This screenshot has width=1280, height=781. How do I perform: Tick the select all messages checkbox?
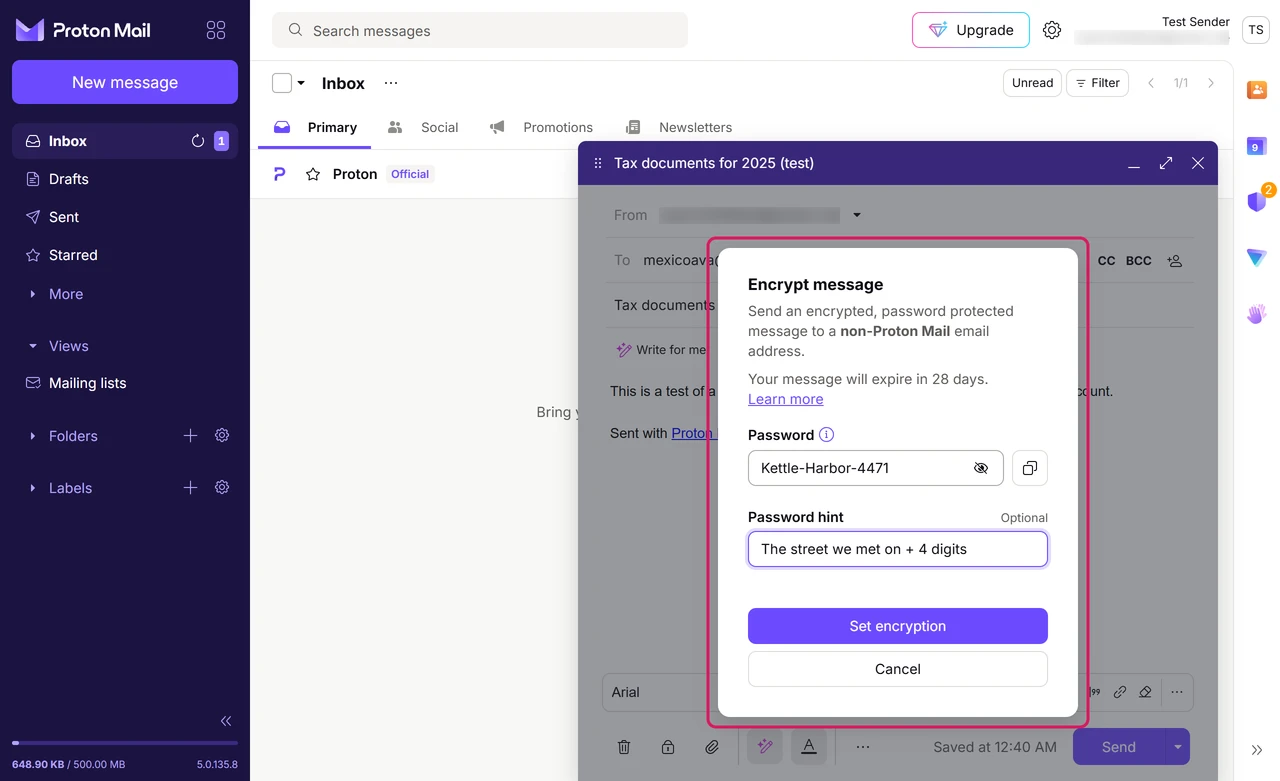coord(282,83)
